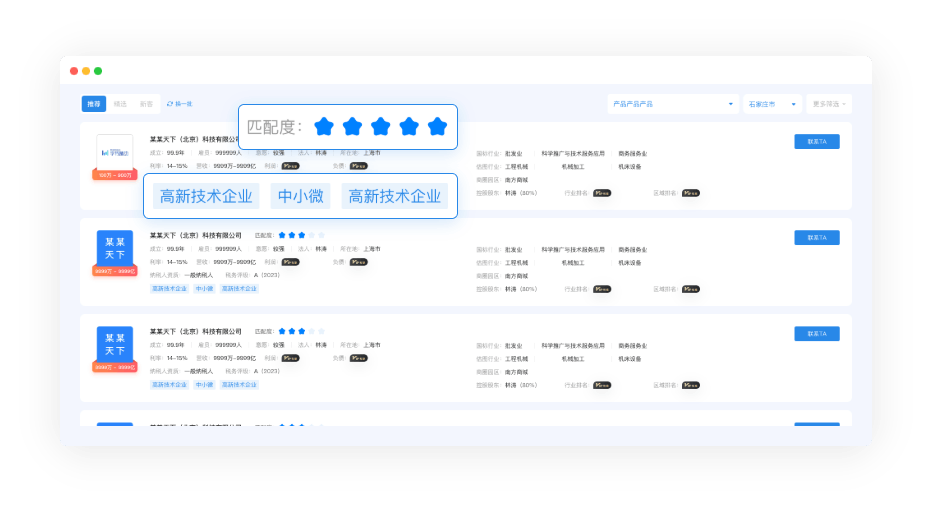Expand the 石家庄市 city dropdown
Screen dimensions: 932x510
point(772,104)
